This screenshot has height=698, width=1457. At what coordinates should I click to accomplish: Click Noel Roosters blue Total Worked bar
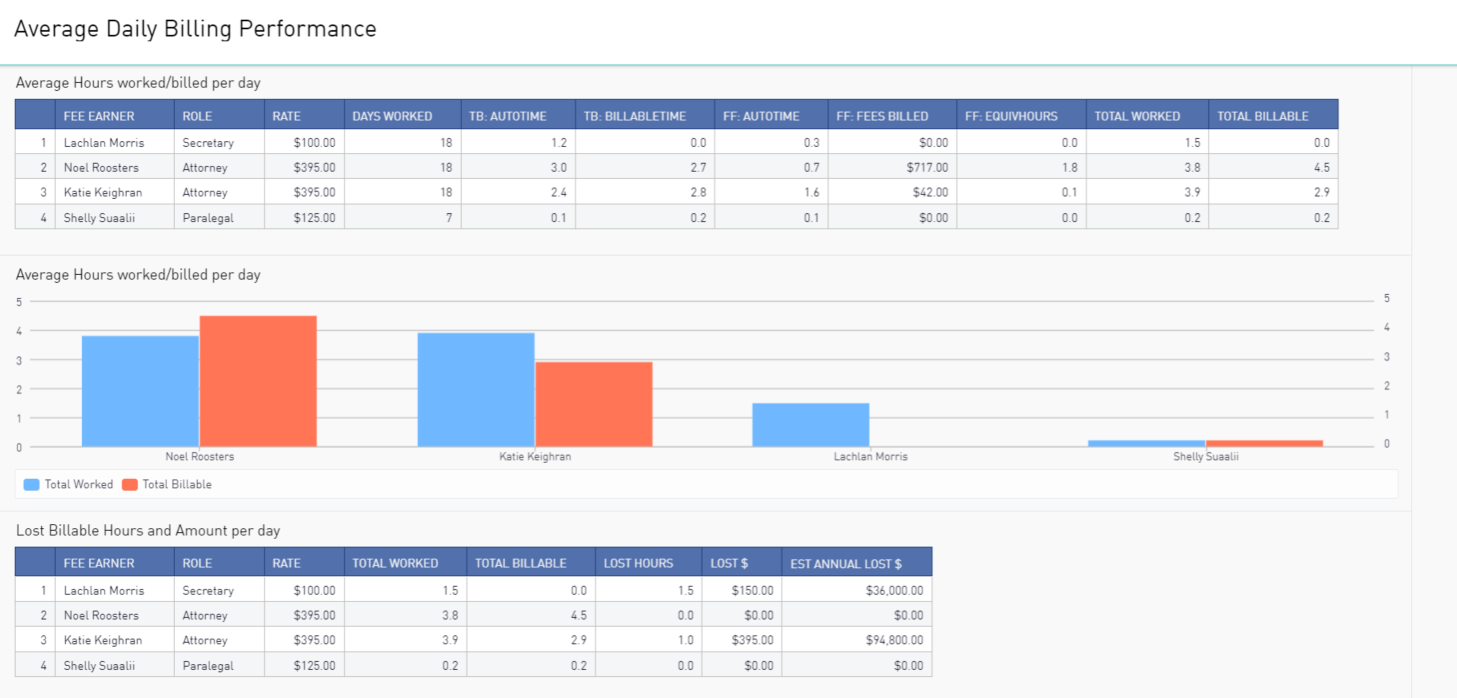(x=140, y=391)
